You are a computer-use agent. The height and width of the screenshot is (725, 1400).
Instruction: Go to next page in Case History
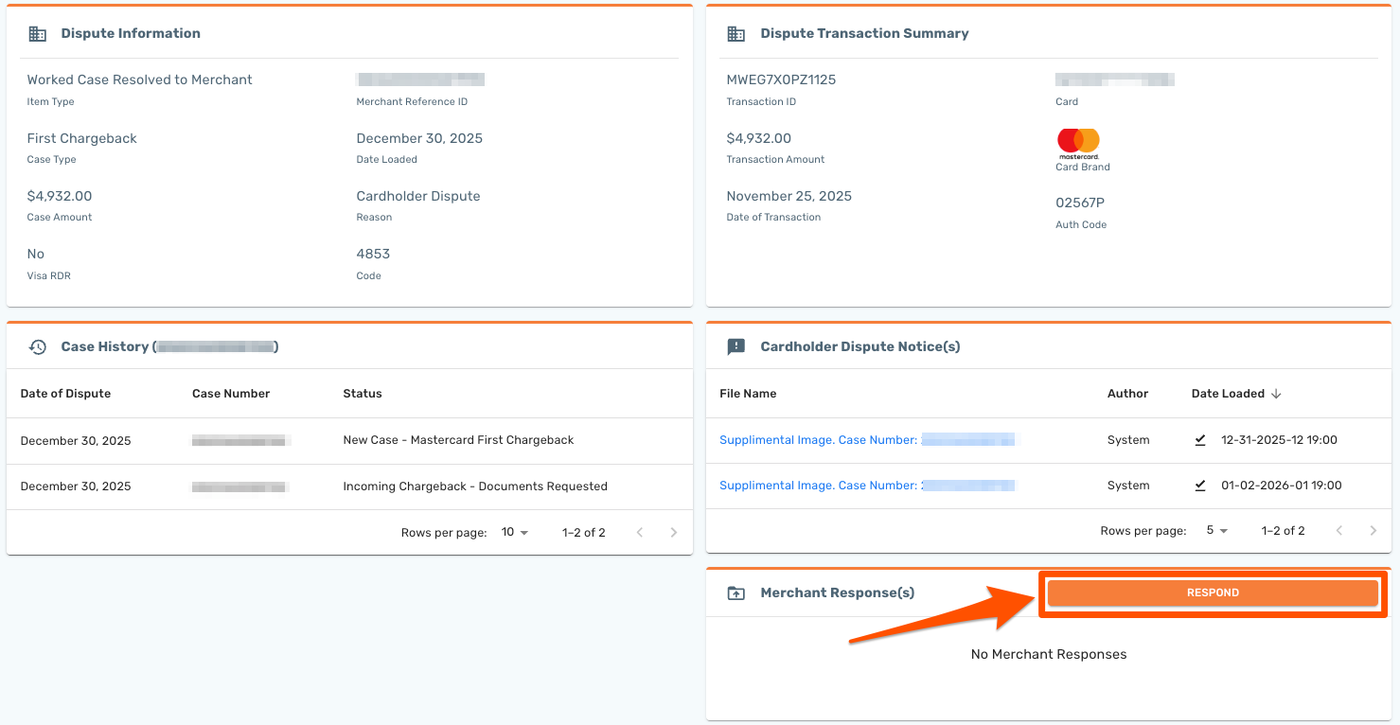pyautogui.click(x=674, y=532)
